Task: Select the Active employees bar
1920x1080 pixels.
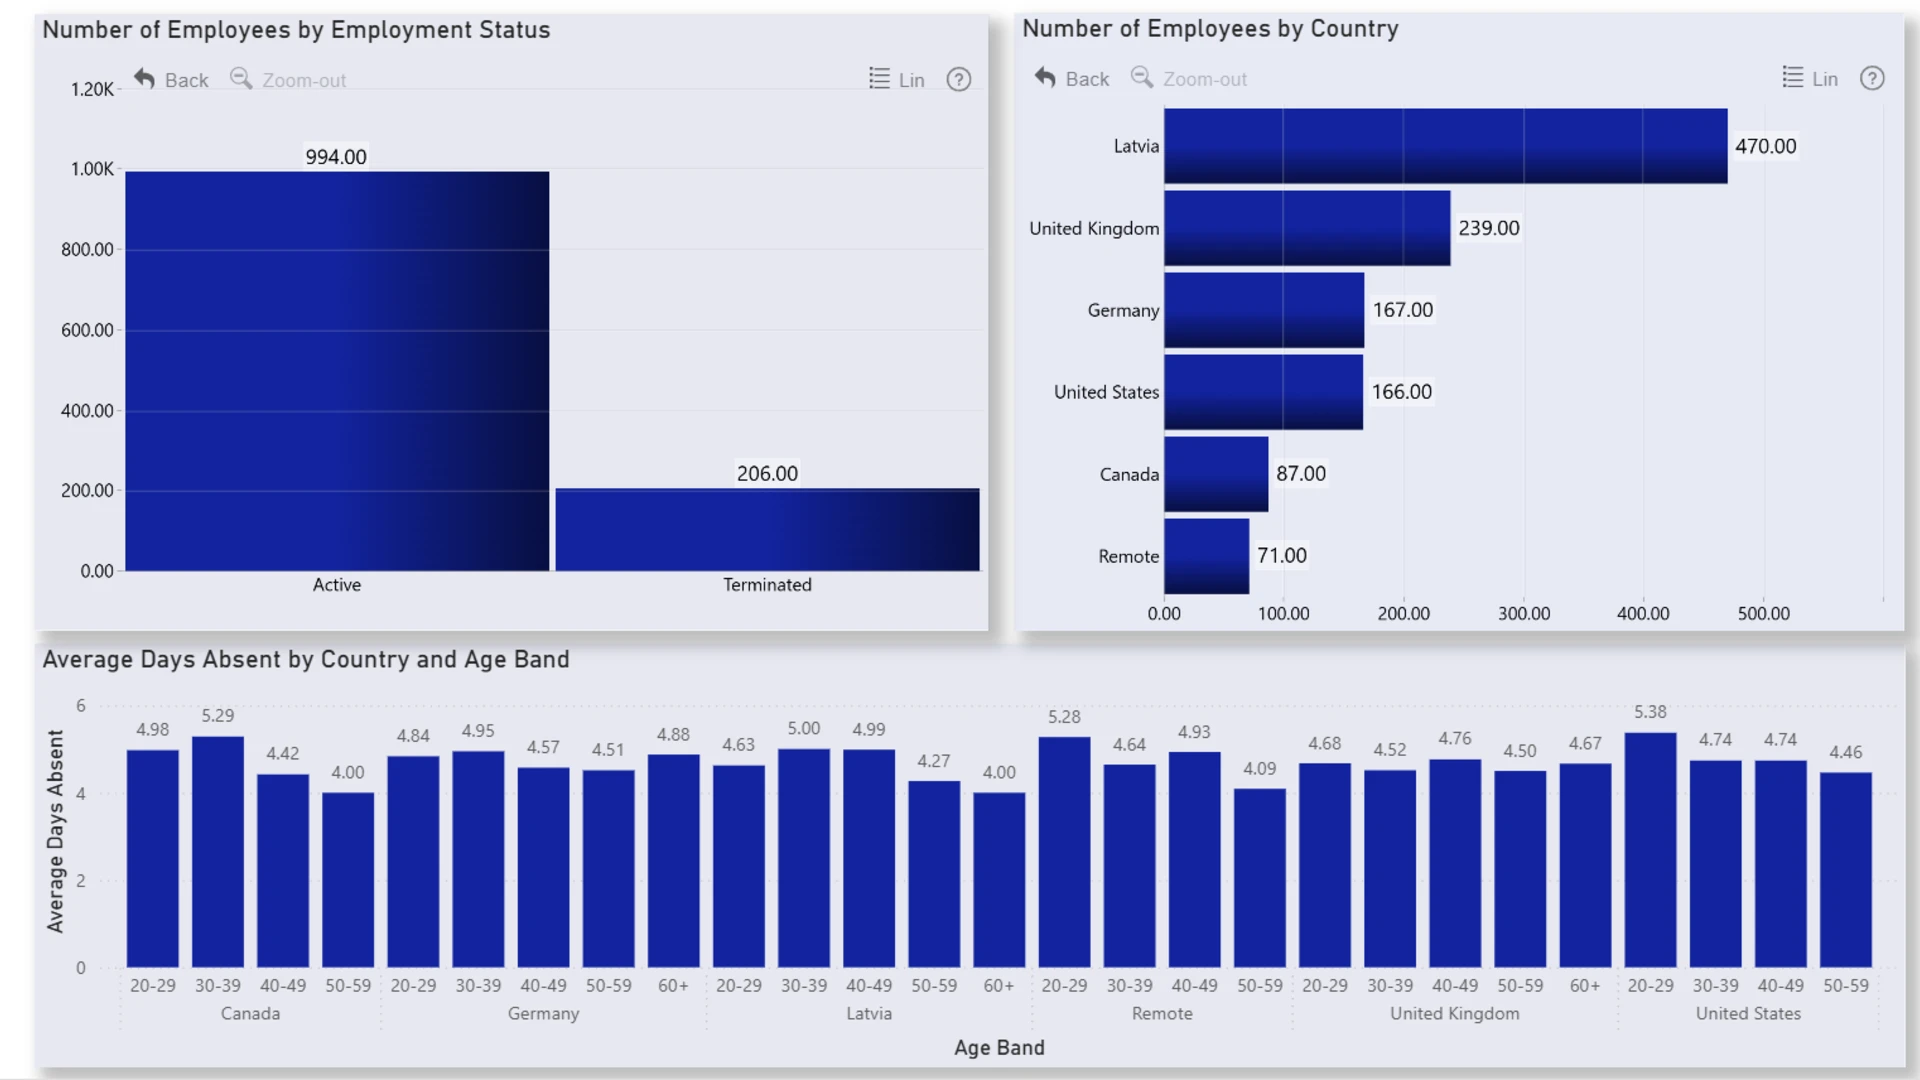Action: 337,371
